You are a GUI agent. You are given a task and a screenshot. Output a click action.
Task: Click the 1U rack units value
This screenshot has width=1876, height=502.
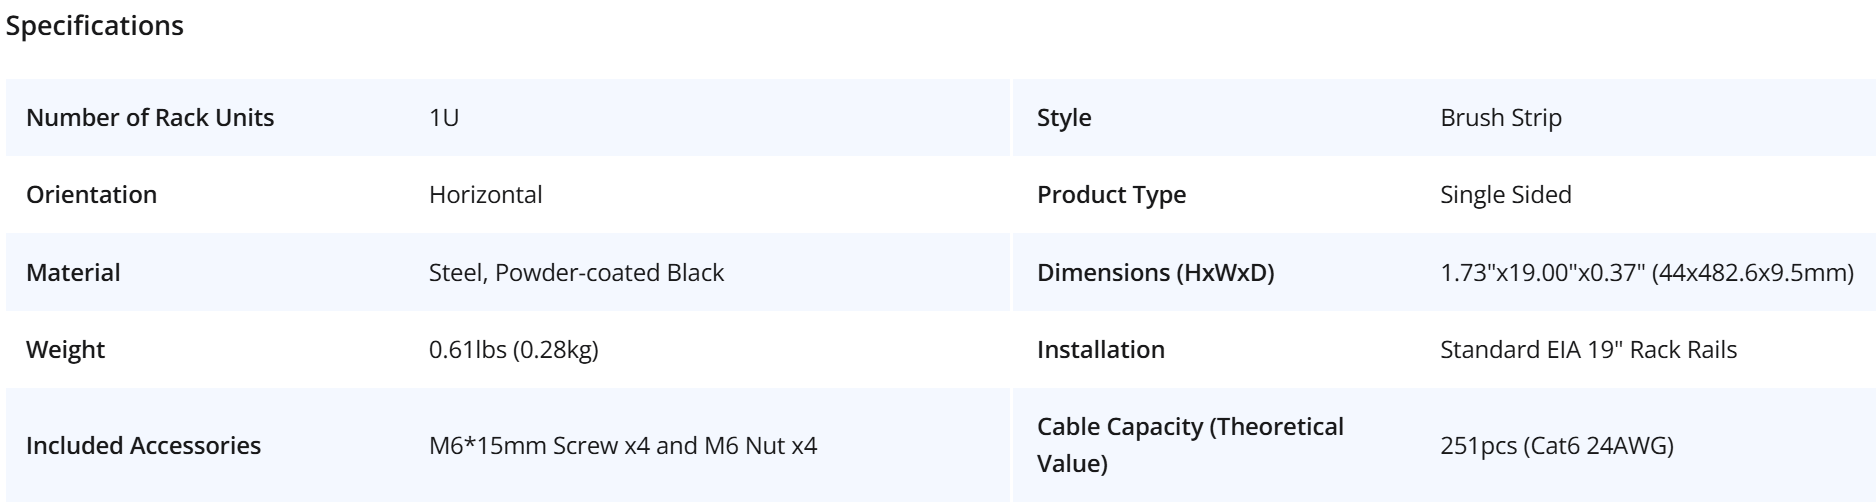click(x=444, y=117)
